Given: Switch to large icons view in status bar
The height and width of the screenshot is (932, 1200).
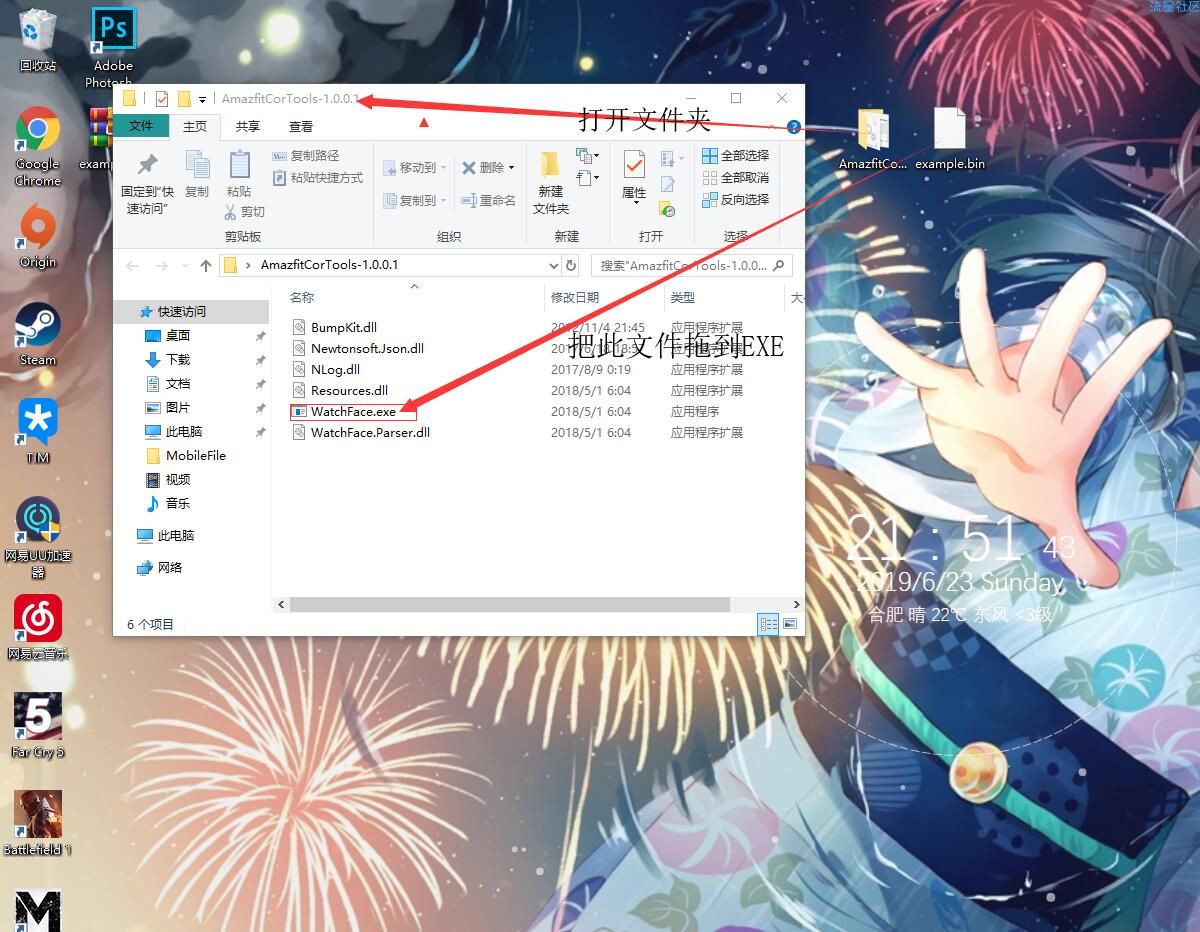Looking at the screenshot, I should 790,624.
